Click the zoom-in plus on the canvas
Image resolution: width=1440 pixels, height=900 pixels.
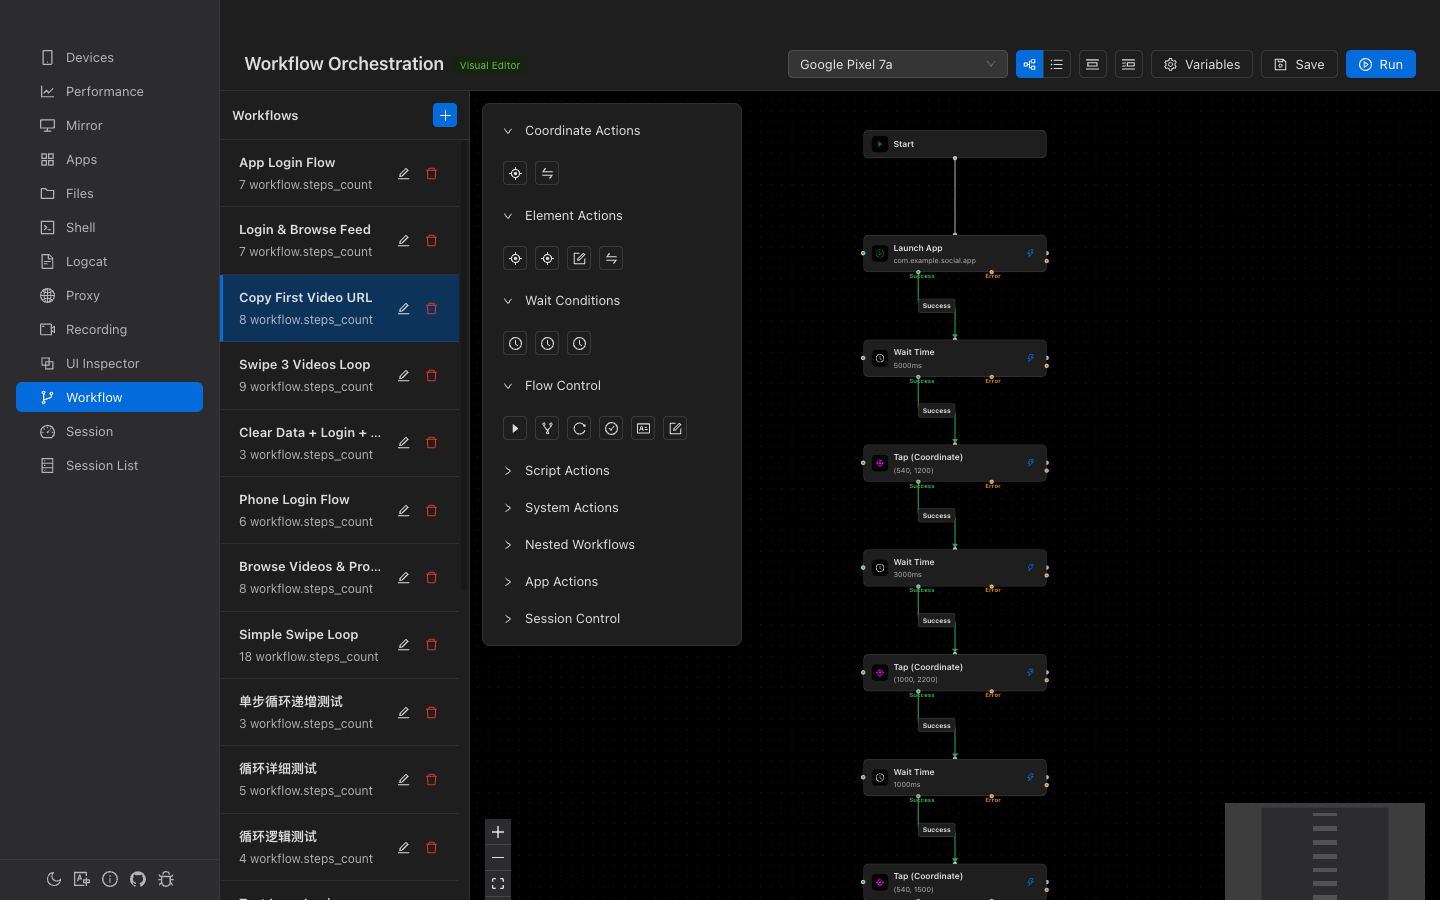click(498, 831)
